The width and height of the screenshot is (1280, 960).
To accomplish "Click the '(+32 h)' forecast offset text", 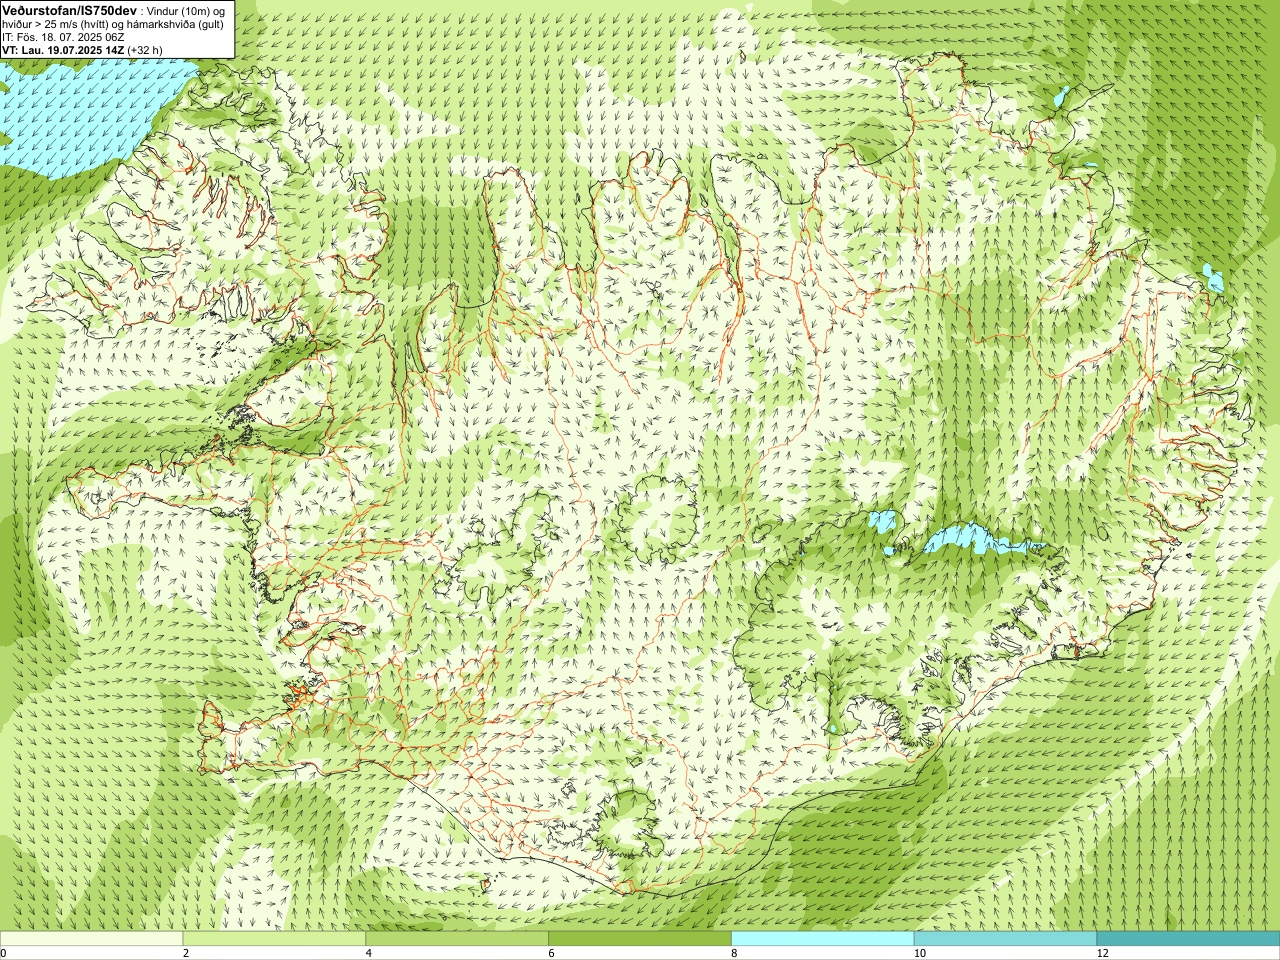I will (145, 50).
